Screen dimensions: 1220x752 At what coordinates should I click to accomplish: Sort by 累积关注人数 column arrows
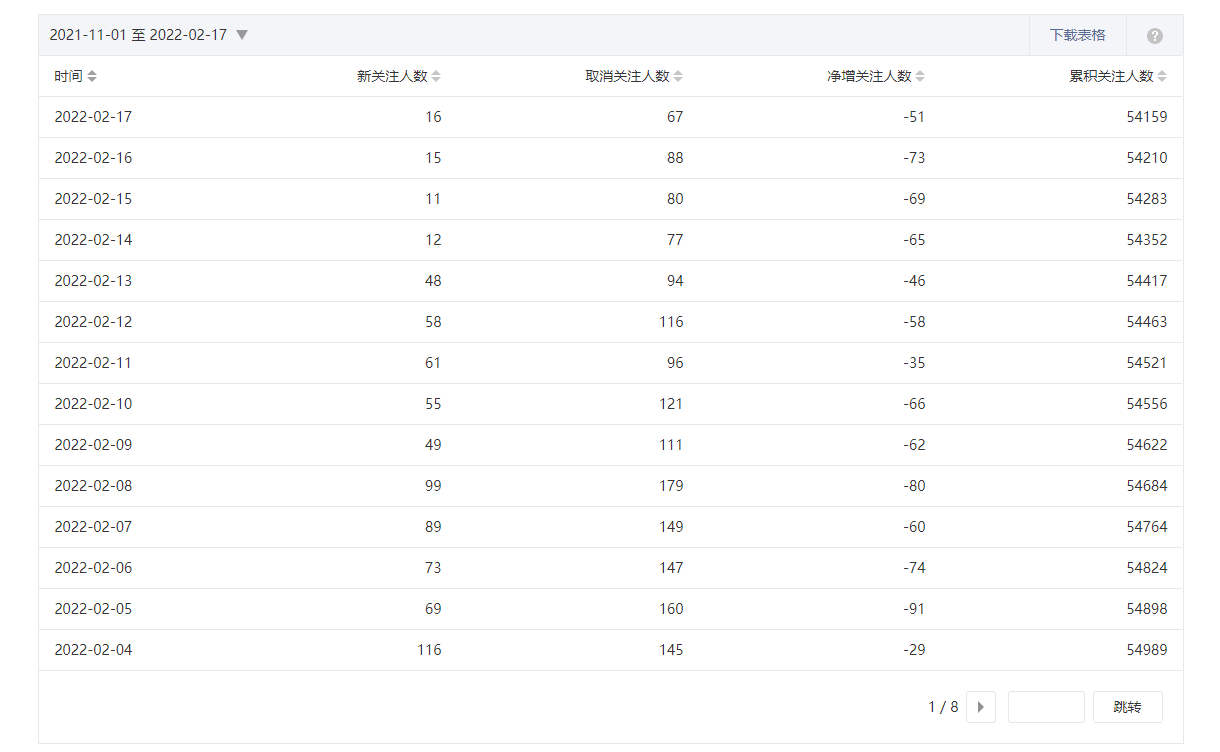(x=1162, y=76)
